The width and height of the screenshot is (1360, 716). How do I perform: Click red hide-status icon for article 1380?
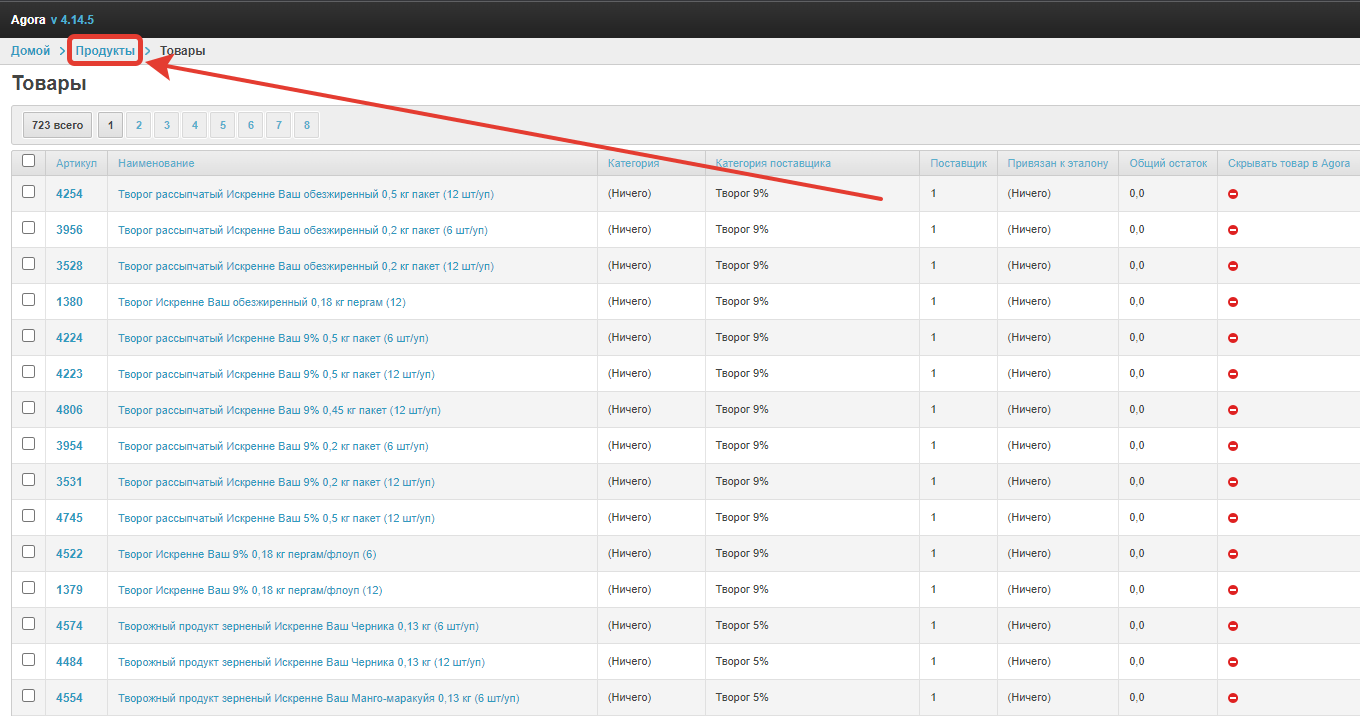[1233, 302]
